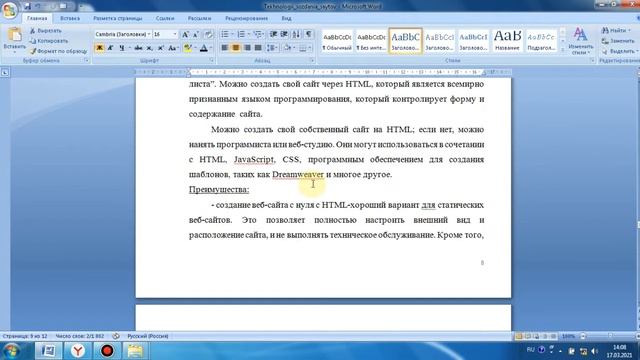Toggle italic (К) formatting

pos(110,48)
